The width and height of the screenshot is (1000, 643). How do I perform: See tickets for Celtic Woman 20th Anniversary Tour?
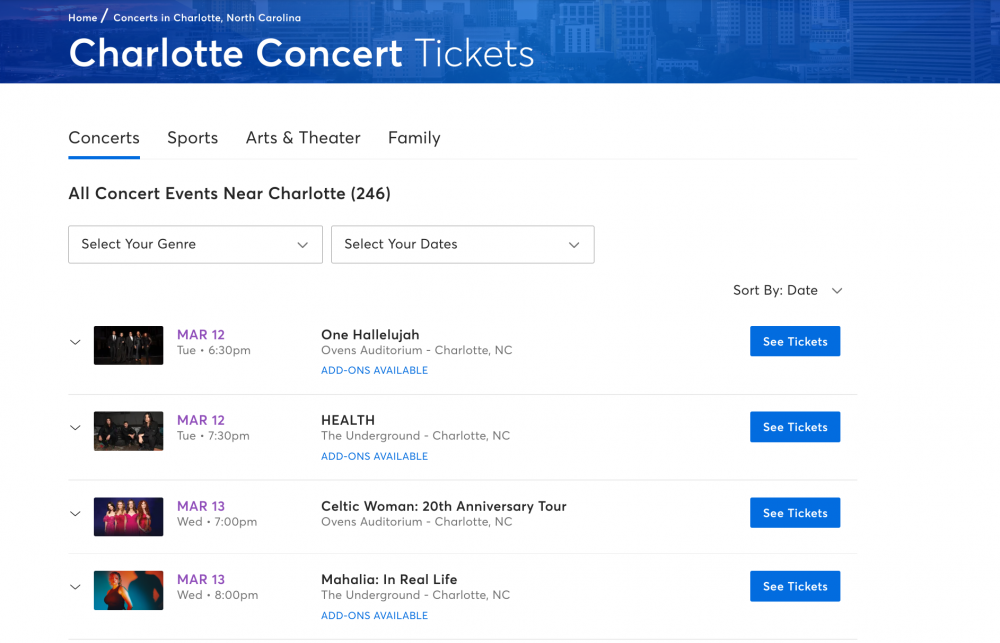pos(795,513)
